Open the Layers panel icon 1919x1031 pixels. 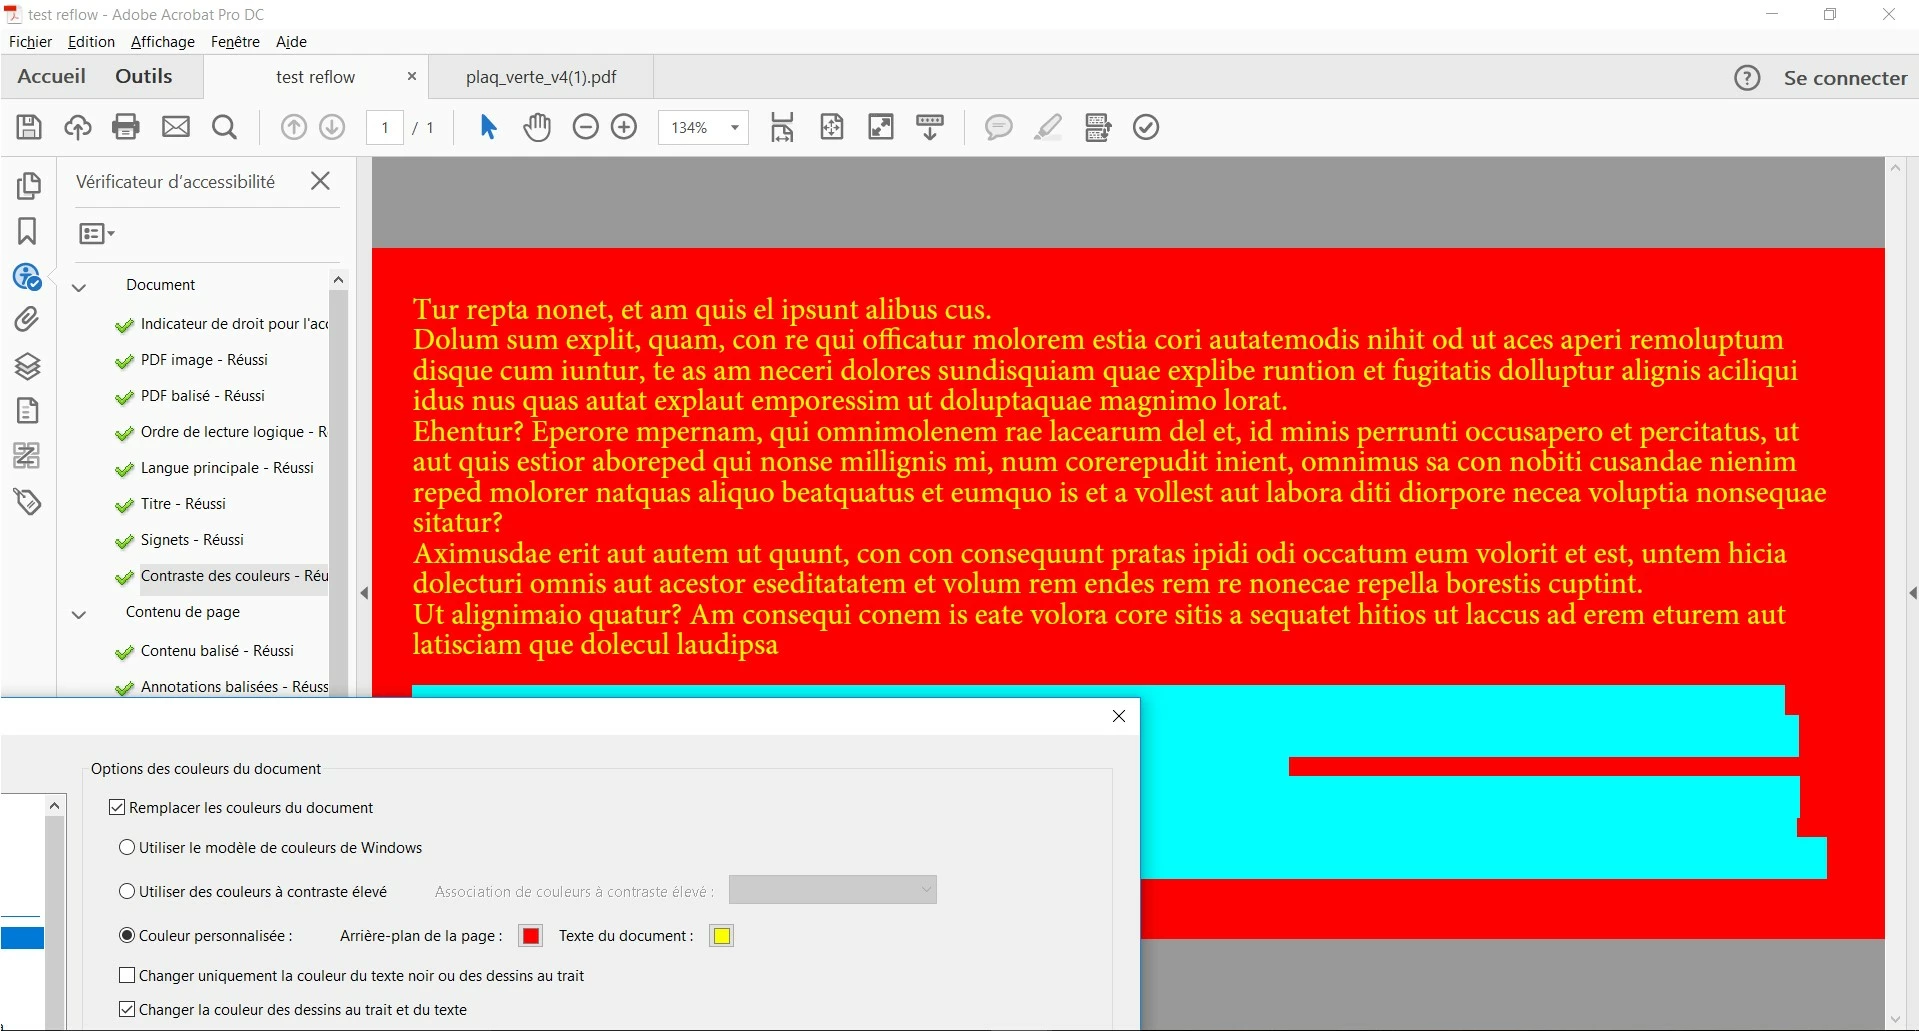[27, 366]
